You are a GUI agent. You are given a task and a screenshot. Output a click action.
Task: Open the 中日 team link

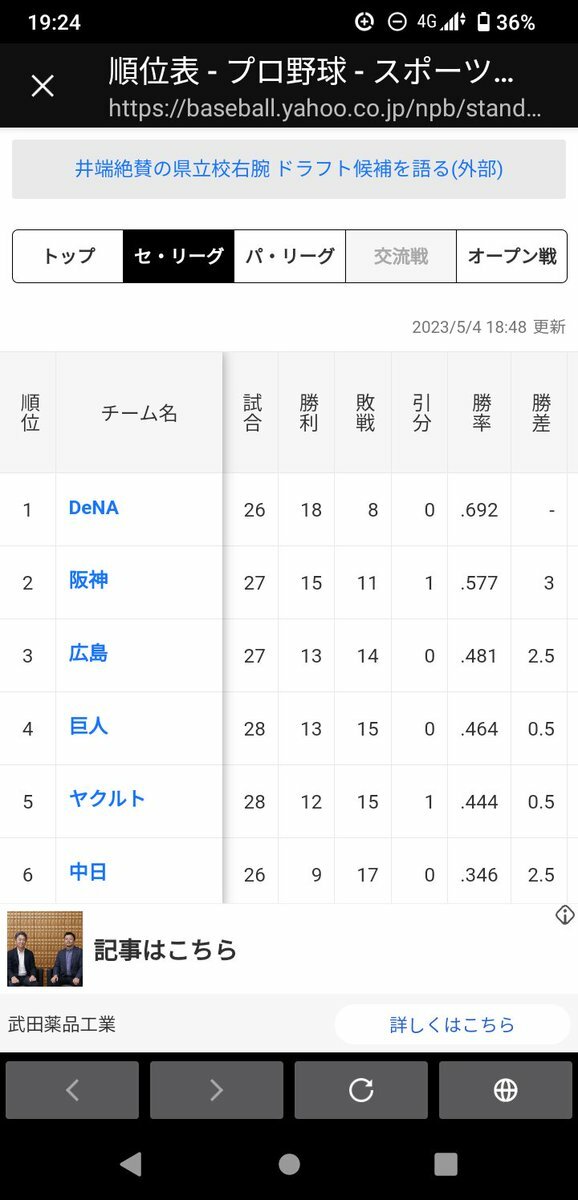pos(88,872)
